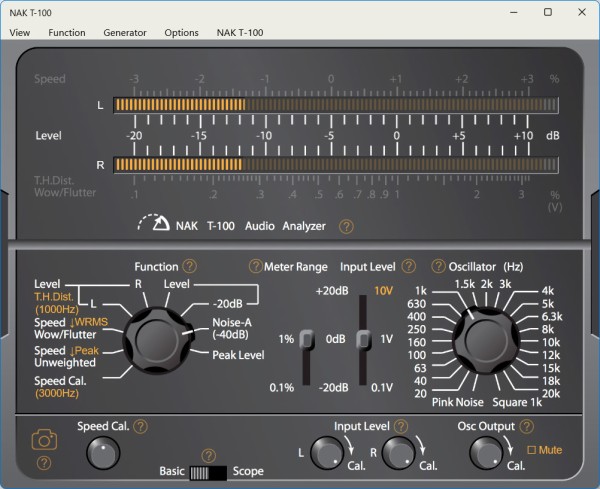Image resolution: width=600 pixels, height=489 pixels.
Task: Click the Input Level slider handle
Action: pos(364,339)
